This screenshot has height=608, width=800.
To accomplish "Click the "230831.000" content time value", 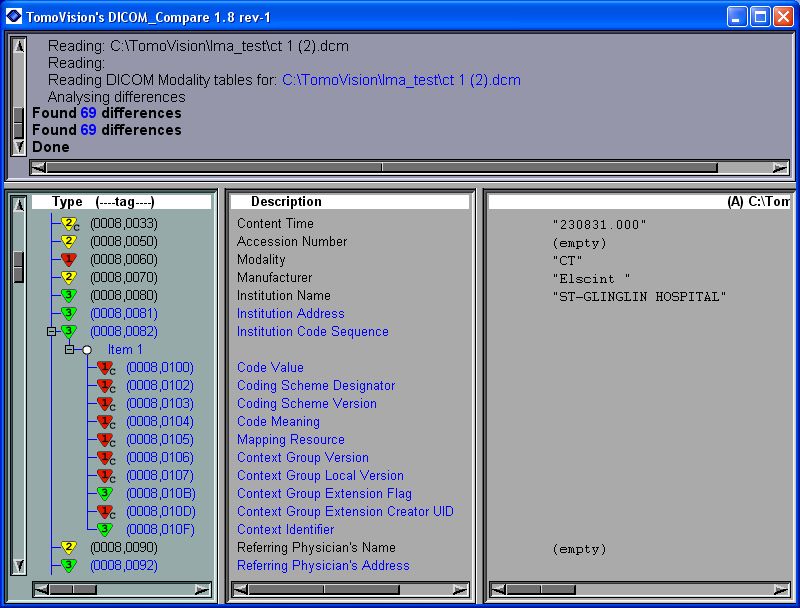I will pyautogui.click(x=599, y=225).
